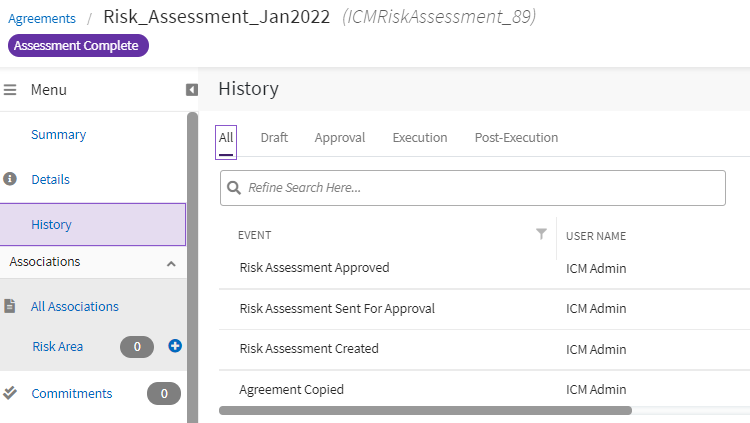Open the Event column filter icon
The height and width of the screenshot is (423, 750).
tap(541, 234)
